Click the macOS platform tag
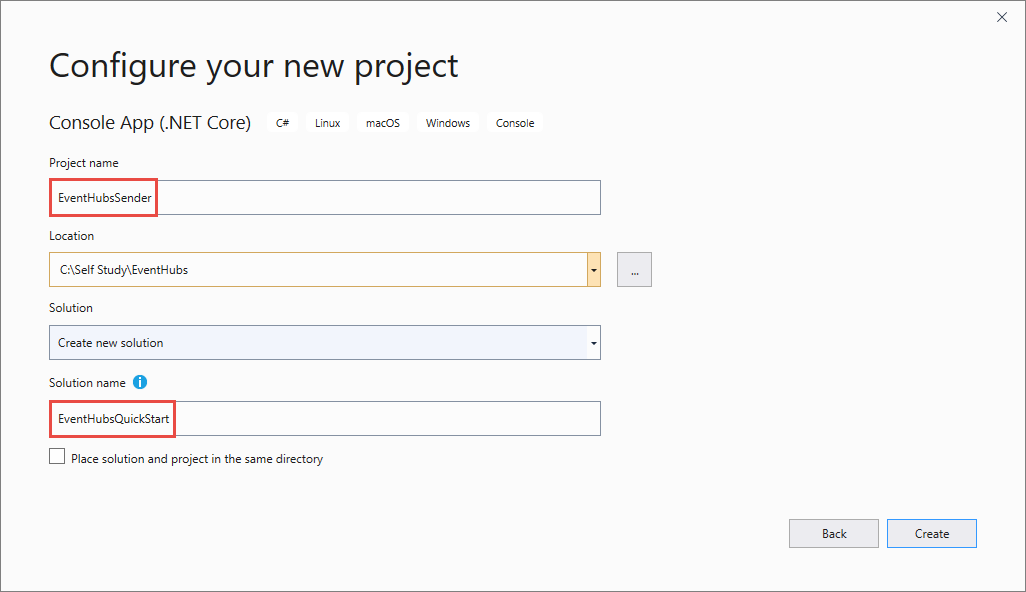 [x=382, y=123]
